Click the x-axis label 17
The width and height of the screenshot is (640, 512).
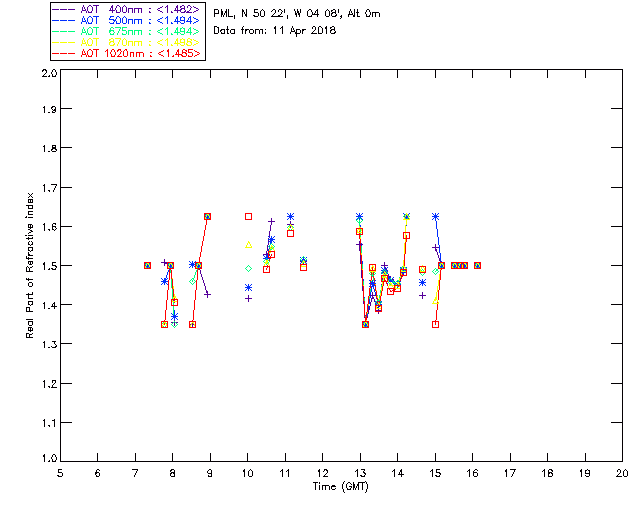[510, 473]
